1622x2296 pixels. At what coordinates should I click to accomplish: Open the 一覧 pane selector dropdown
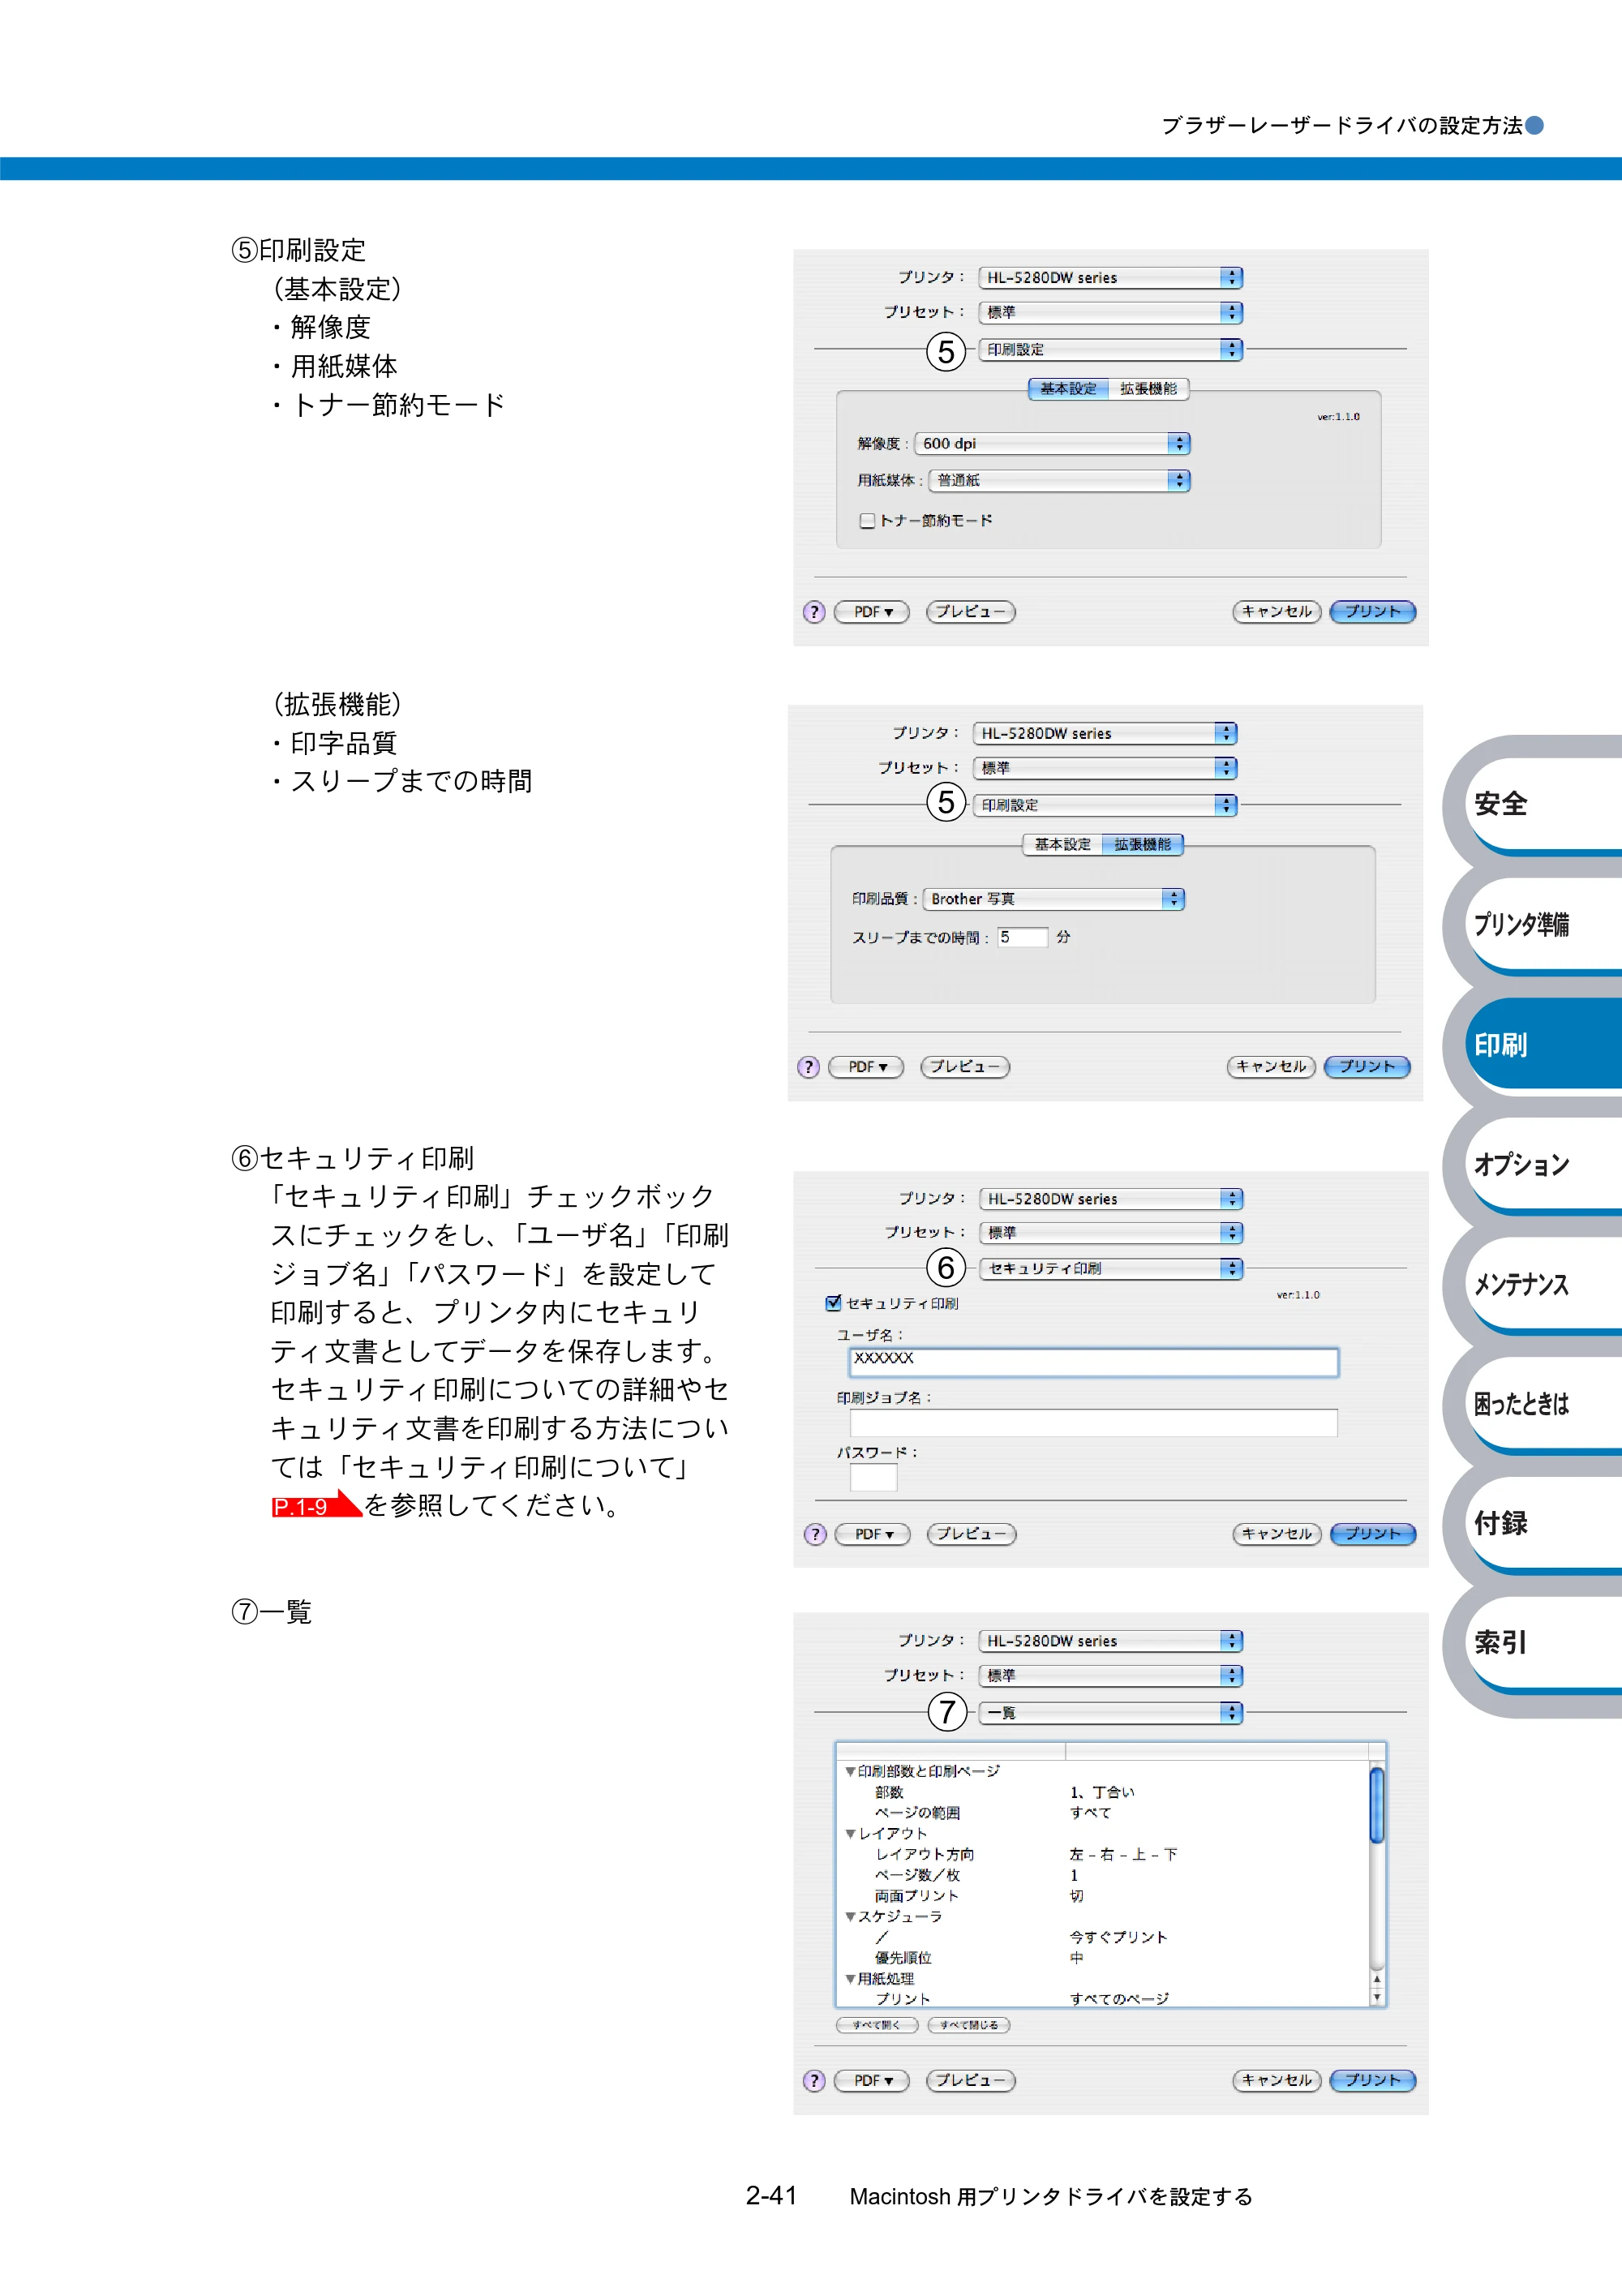[1111, 1713]
